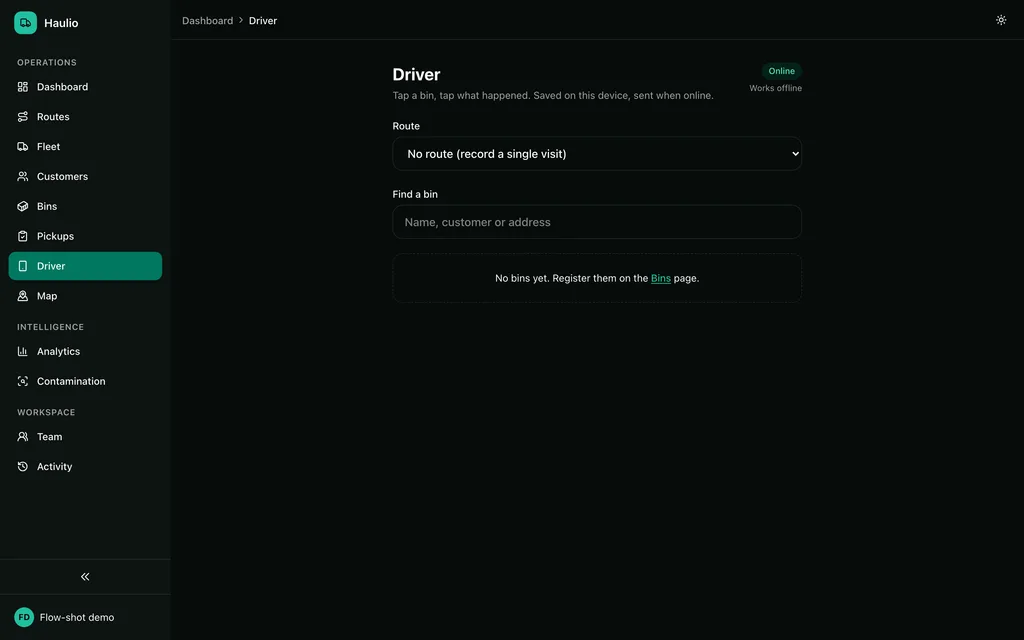Navigate to Customers page
Image resolution: width=1024 pixels, height=640 pixels.
(85, 176)
